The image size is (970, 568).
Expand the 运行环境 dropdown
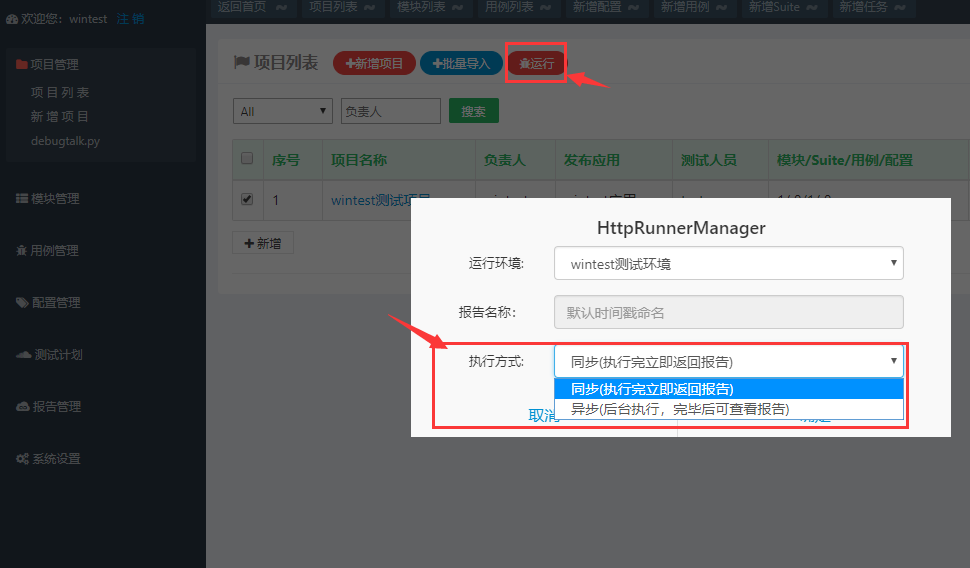click(x=728, y=264)
